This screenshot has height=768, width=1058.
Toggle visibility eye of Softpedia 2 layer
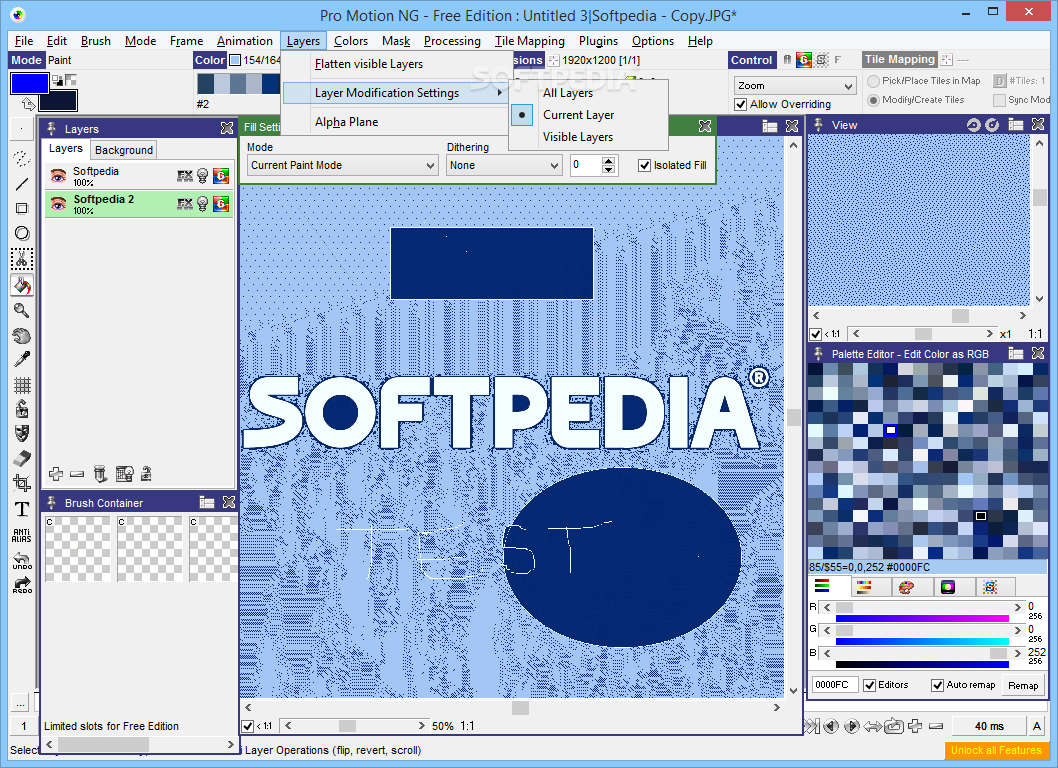pos(59,204)
